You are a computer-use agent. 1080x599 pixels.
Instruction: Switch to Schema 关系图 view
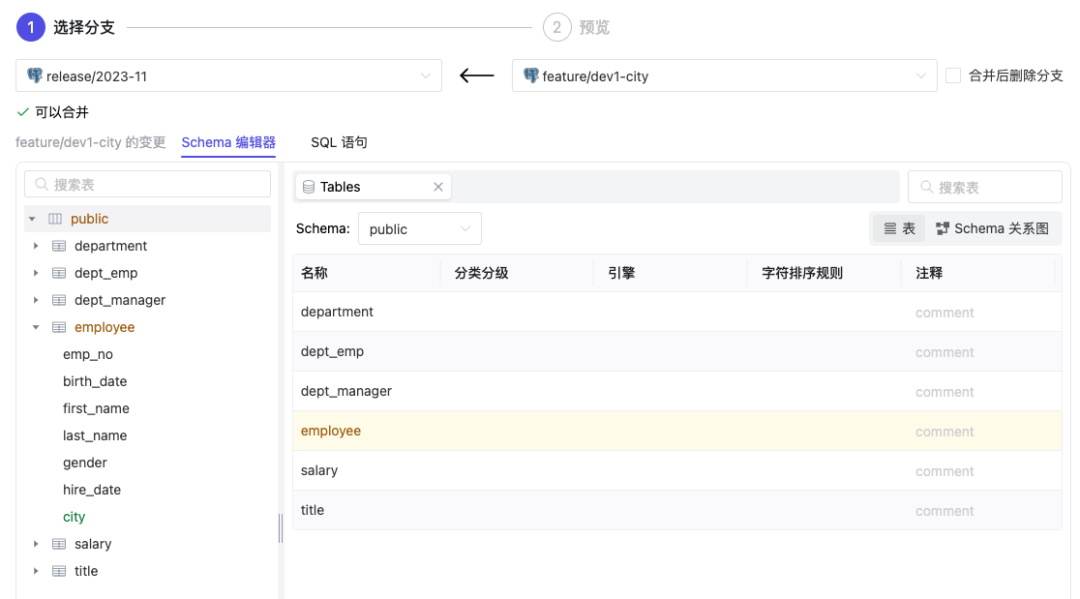tap(992, 229)
